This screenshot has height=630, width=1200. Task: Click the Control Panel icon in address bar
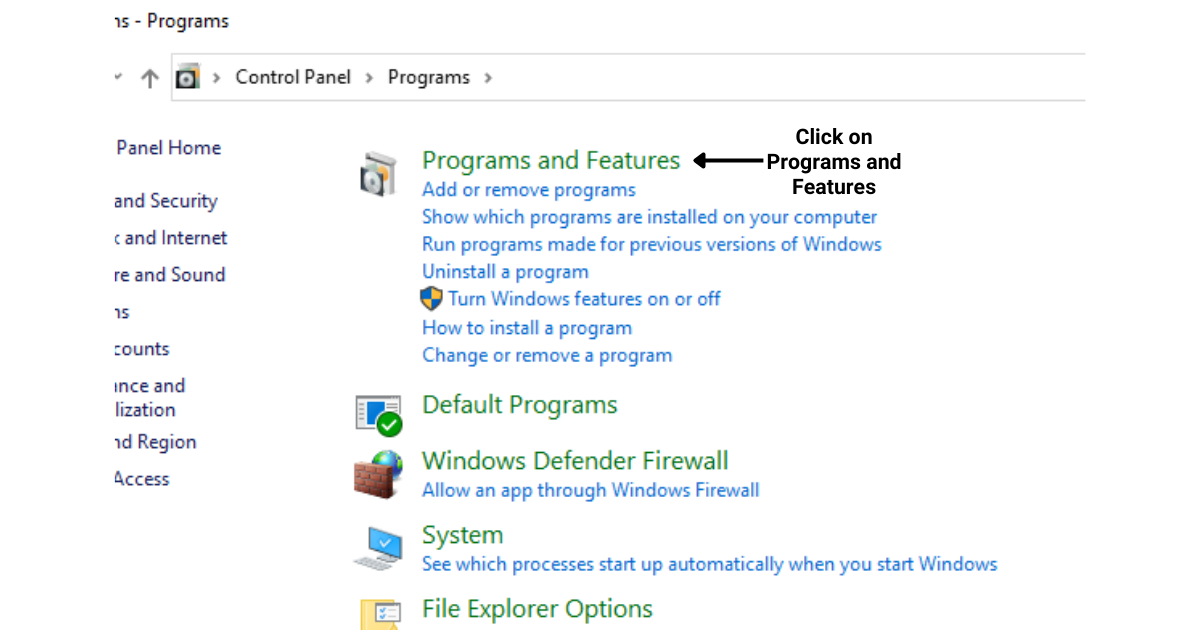187,77
